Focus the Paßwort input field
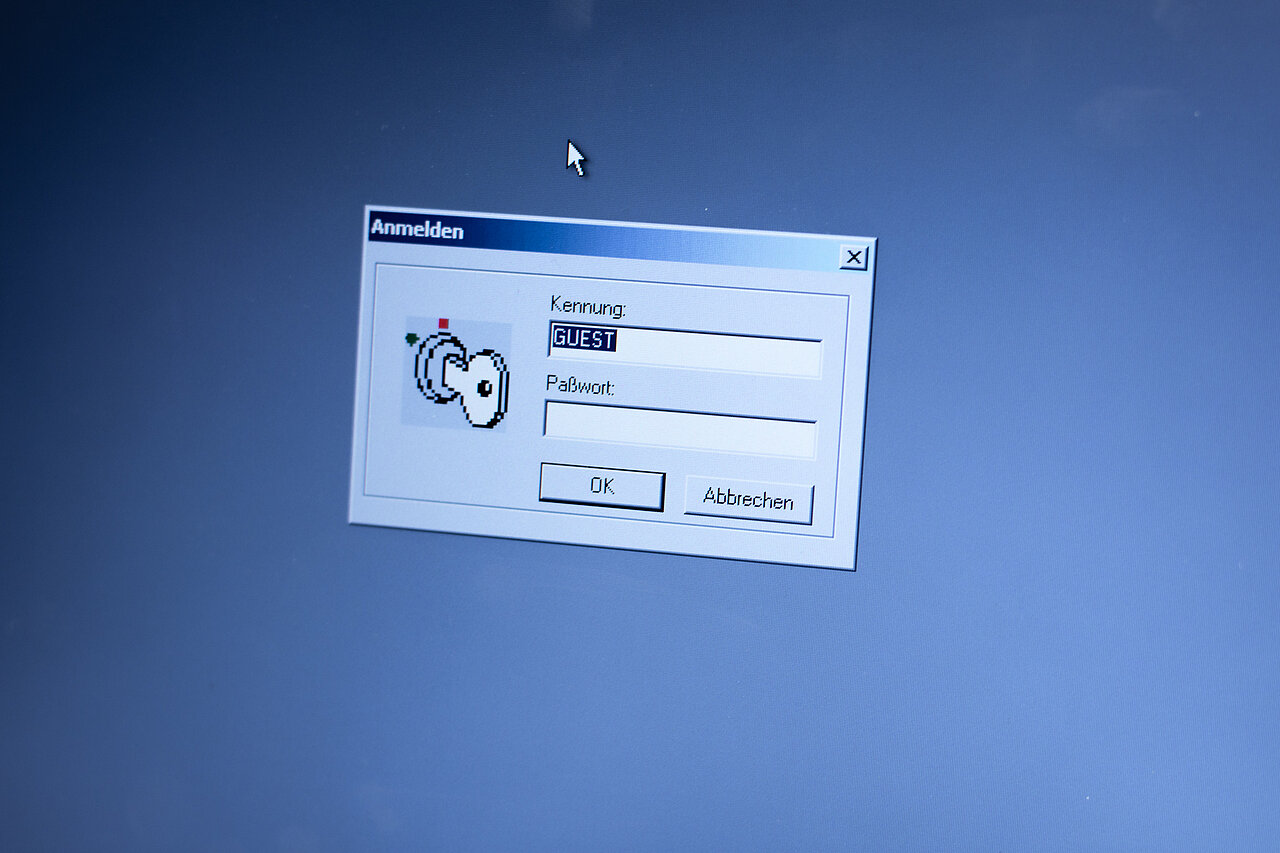The image size is (1280, 853). [679, 428]
